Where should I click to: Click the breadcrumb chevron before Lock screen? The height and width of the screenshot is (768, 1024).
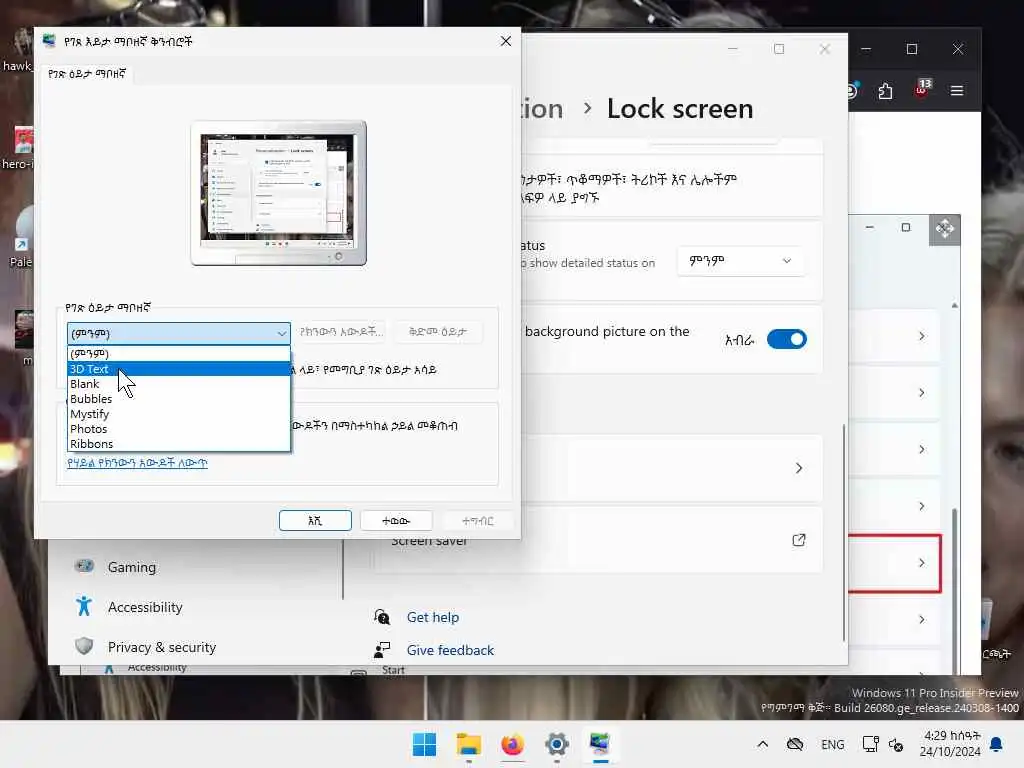pos(587,108)
